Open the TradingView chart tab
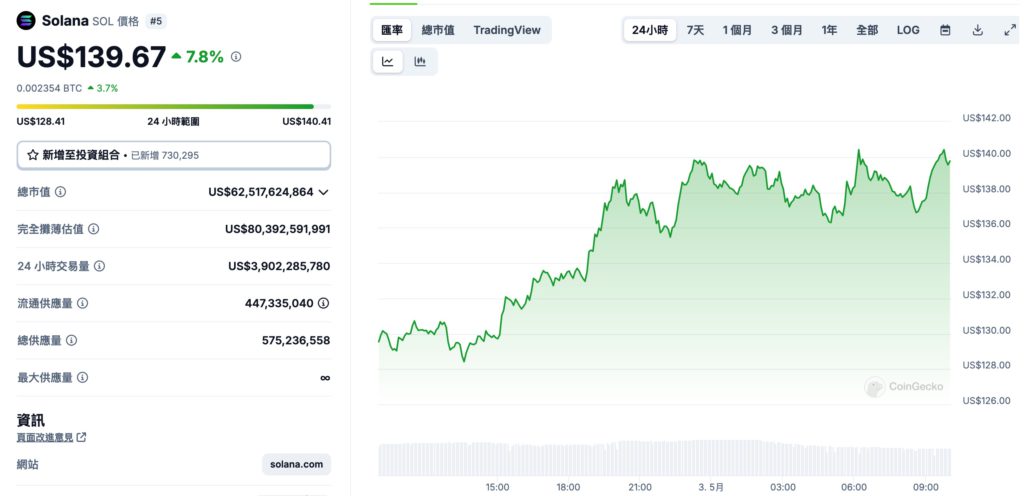Image resolution: width=1024 pixels, height=496 pixels. tap(507, 30)
